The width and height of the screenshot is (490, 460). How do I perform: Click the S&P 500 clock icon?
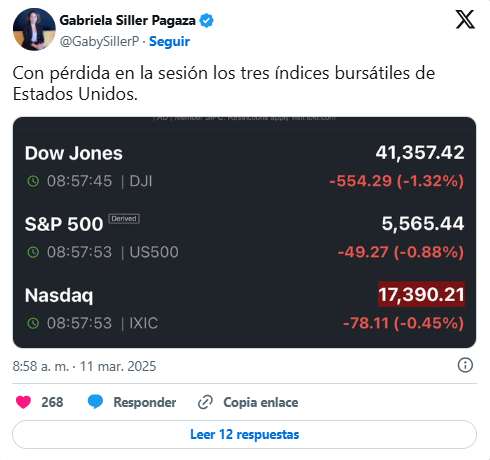[x=33, y=252]
